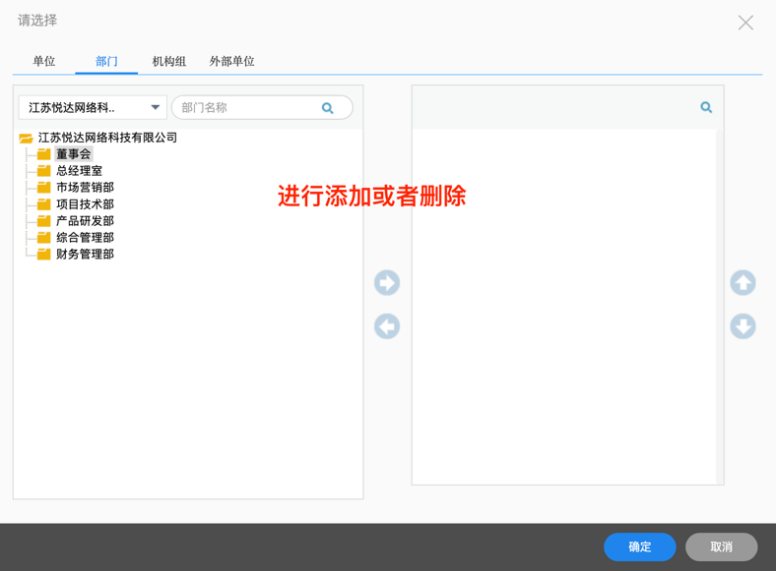Click the root company folder icon
This screenshot has height=571, width=776.
(26, 138)
